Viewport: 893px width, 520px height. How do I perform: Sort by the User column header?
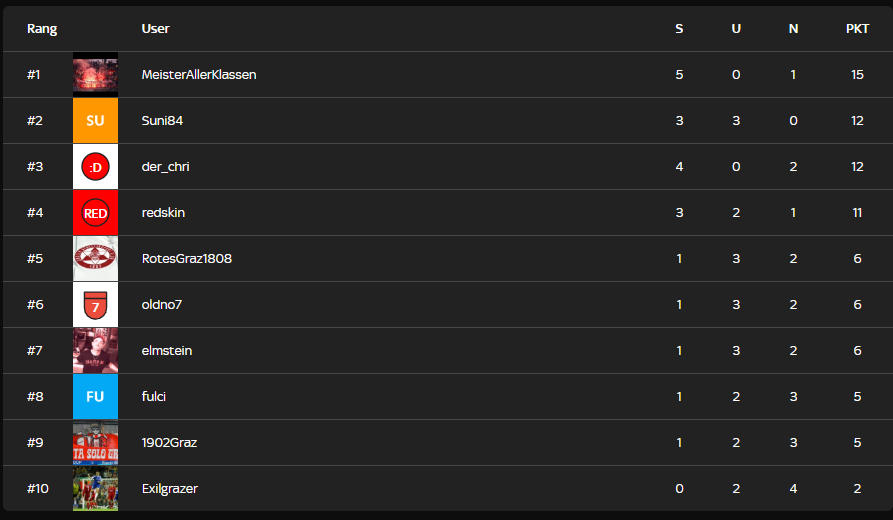click(x=155, y=29)
